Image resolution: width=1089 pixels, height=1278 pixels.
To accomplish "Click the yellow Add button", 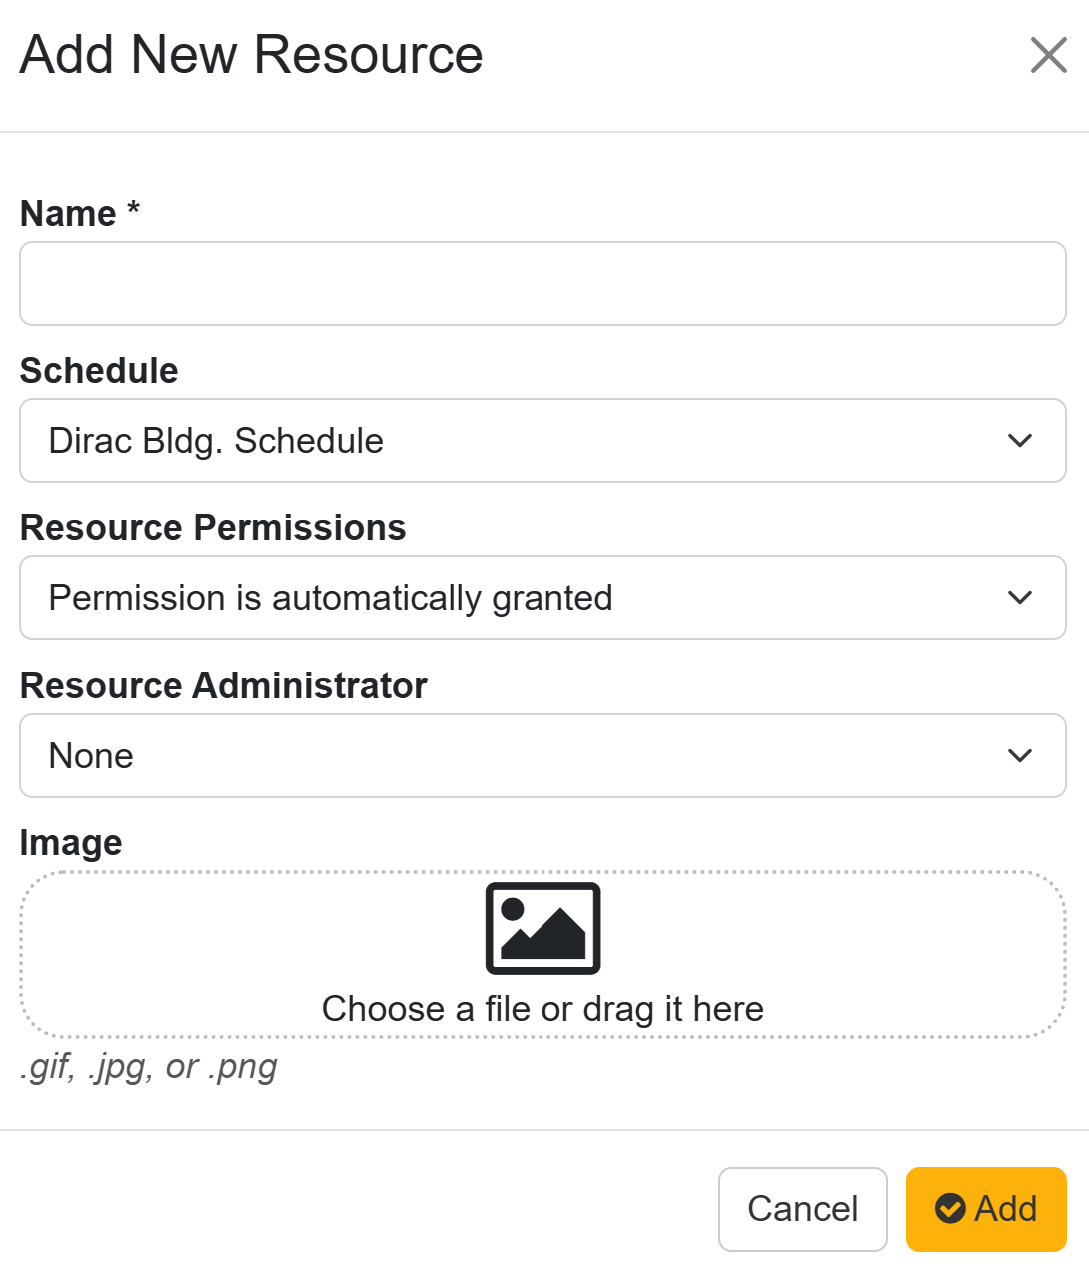I will (986, 1209).
